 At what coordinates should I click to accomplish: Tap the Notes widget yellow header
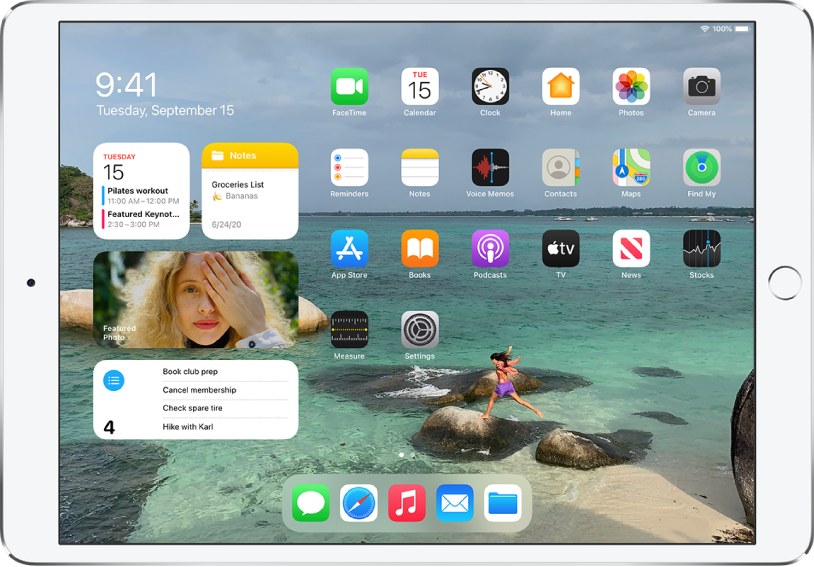[250, 155]
